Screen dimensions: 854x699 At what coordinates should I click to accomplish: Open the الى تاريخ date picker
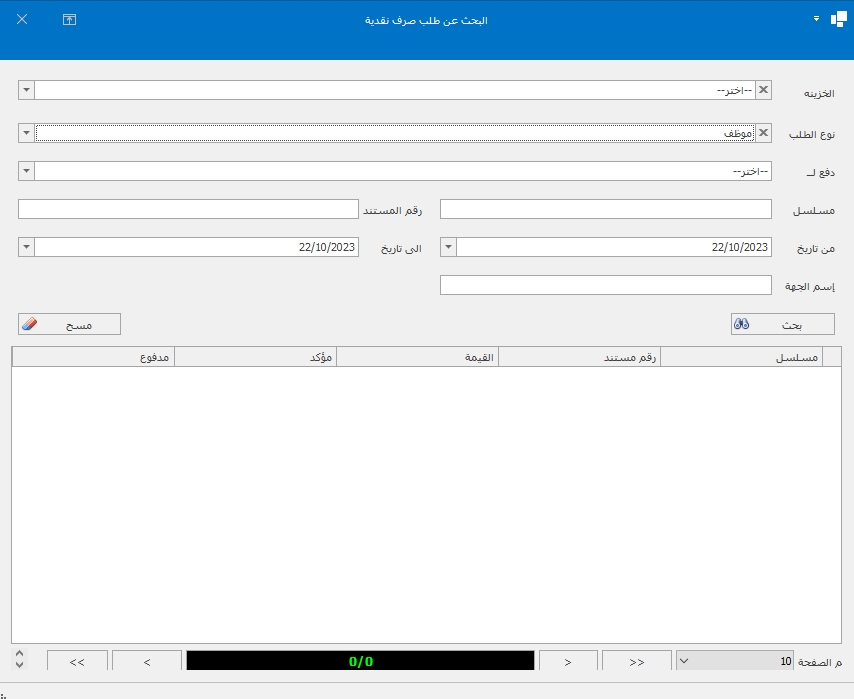[26, 247]
